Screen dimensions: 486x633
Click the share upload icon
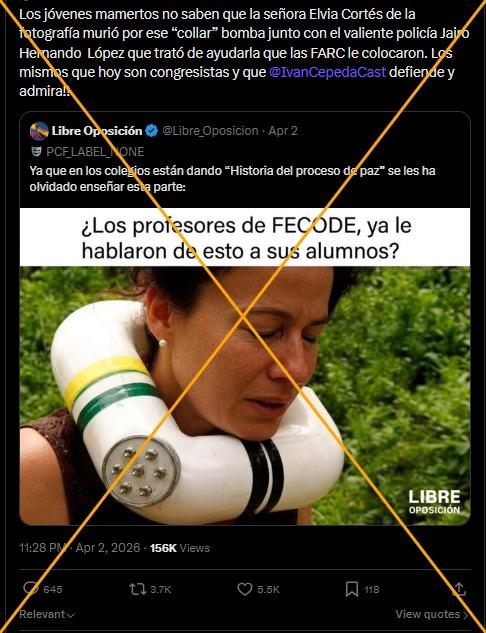[x=459, y=589]
